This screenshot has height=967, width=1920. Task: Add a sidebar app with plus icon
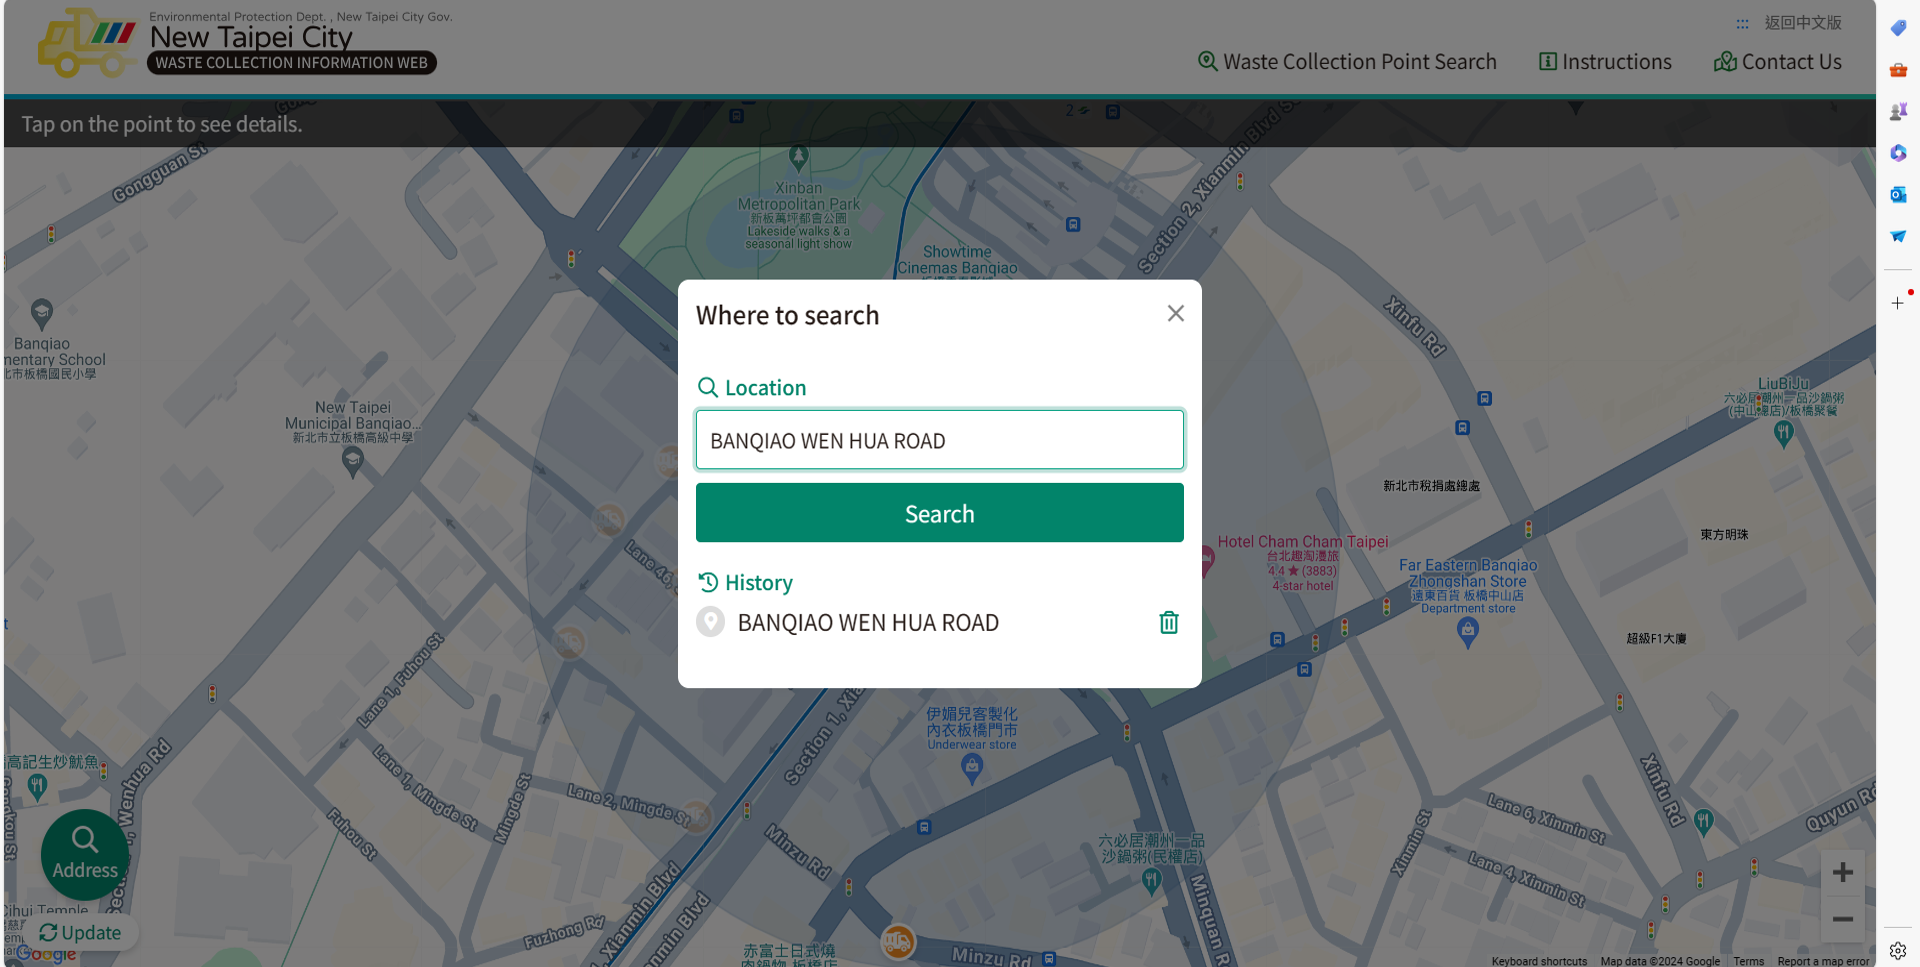1898,303
